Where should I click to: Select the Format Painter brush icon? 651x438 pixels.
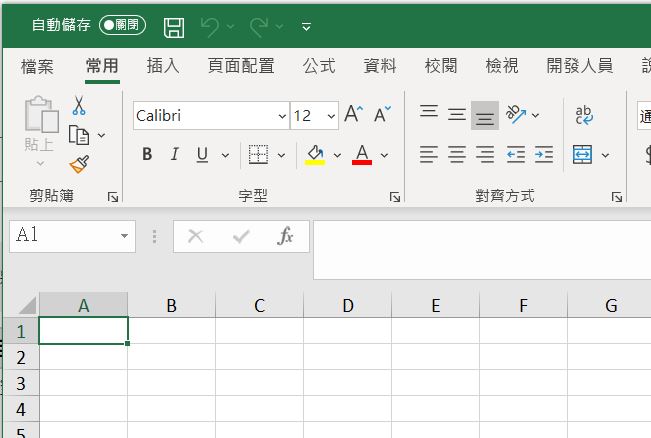(x=79, y=164)
